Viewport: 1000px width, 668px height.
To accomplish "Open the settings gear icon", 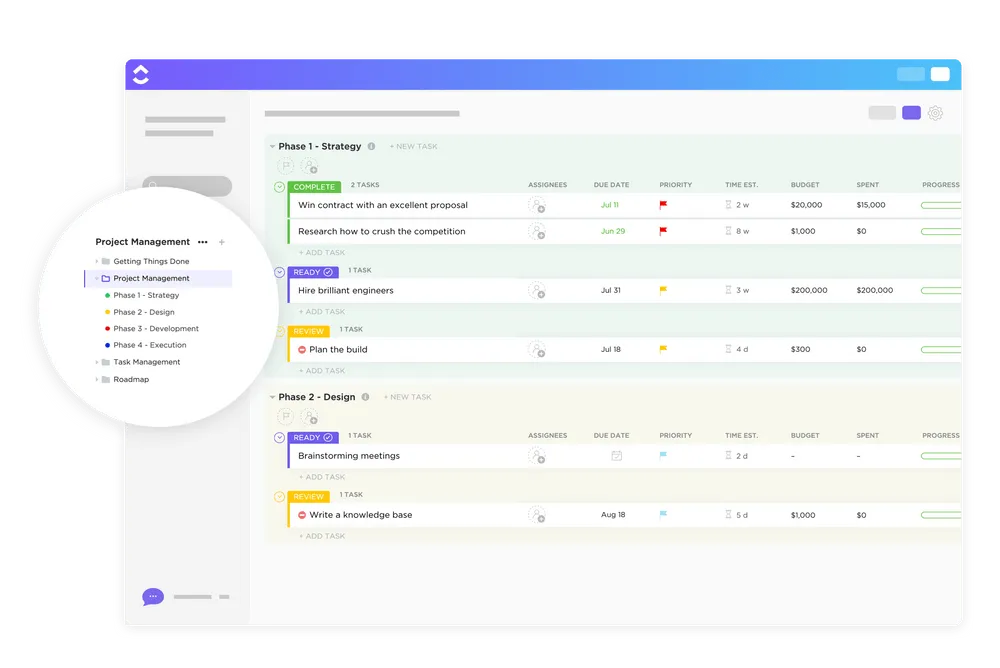I will [x=935, y=113].
